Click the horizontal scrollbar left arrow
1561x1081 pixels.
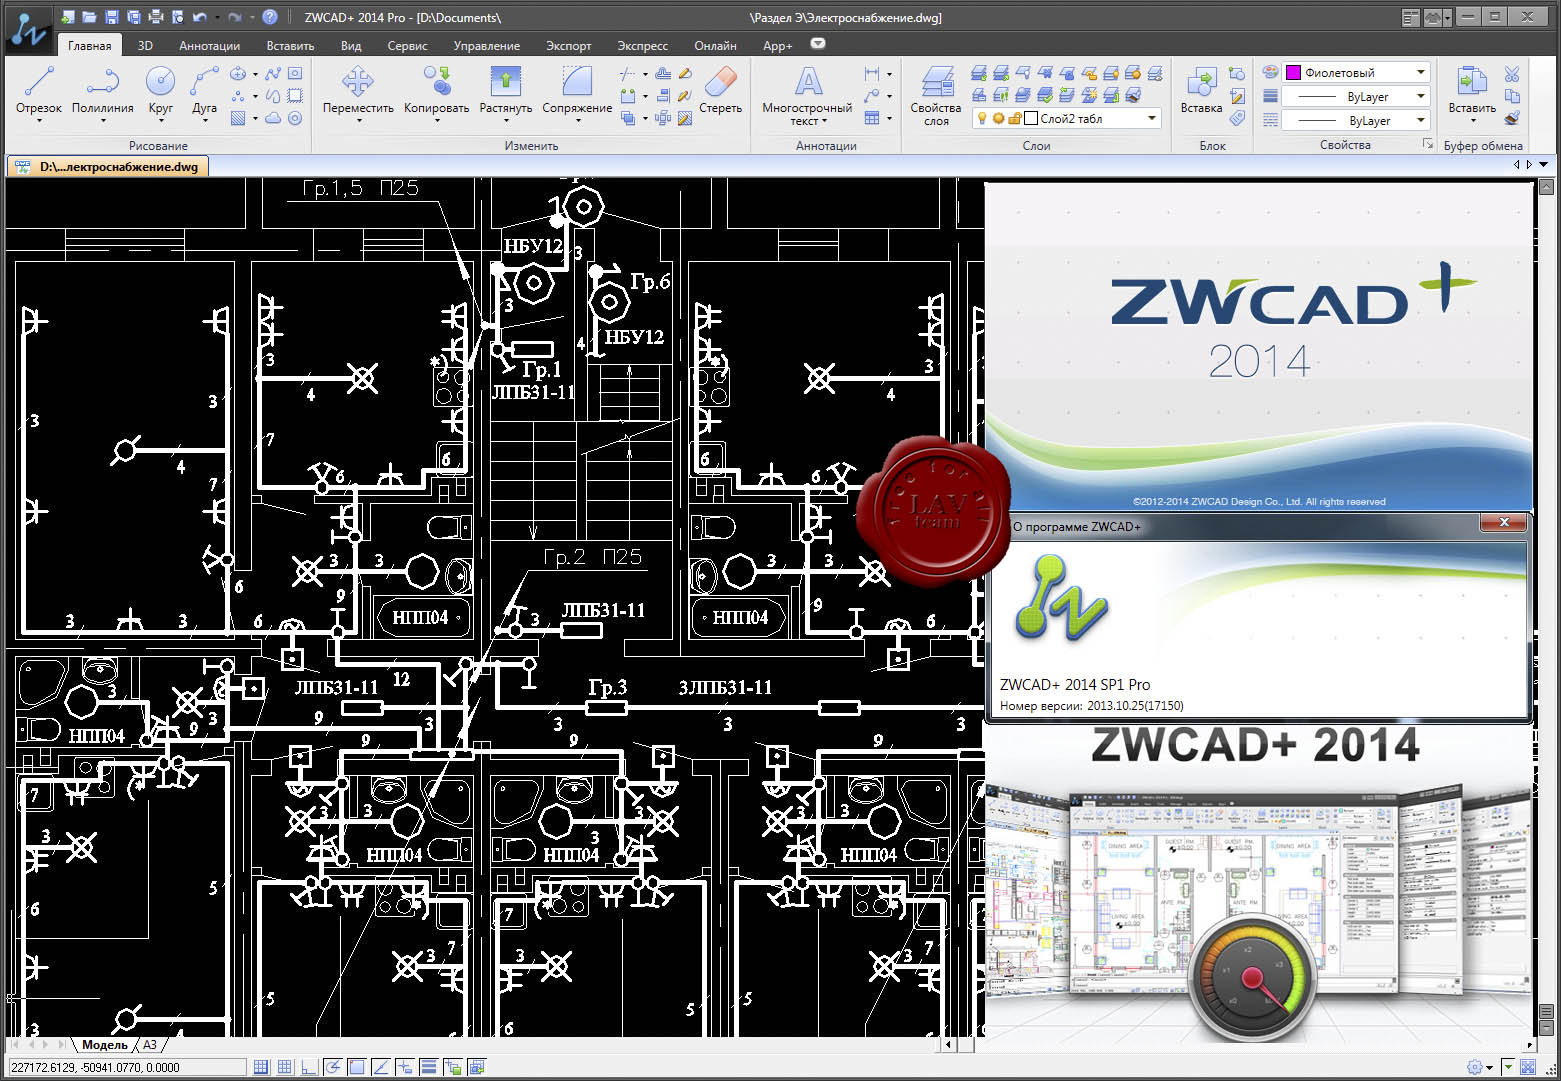949,1045
